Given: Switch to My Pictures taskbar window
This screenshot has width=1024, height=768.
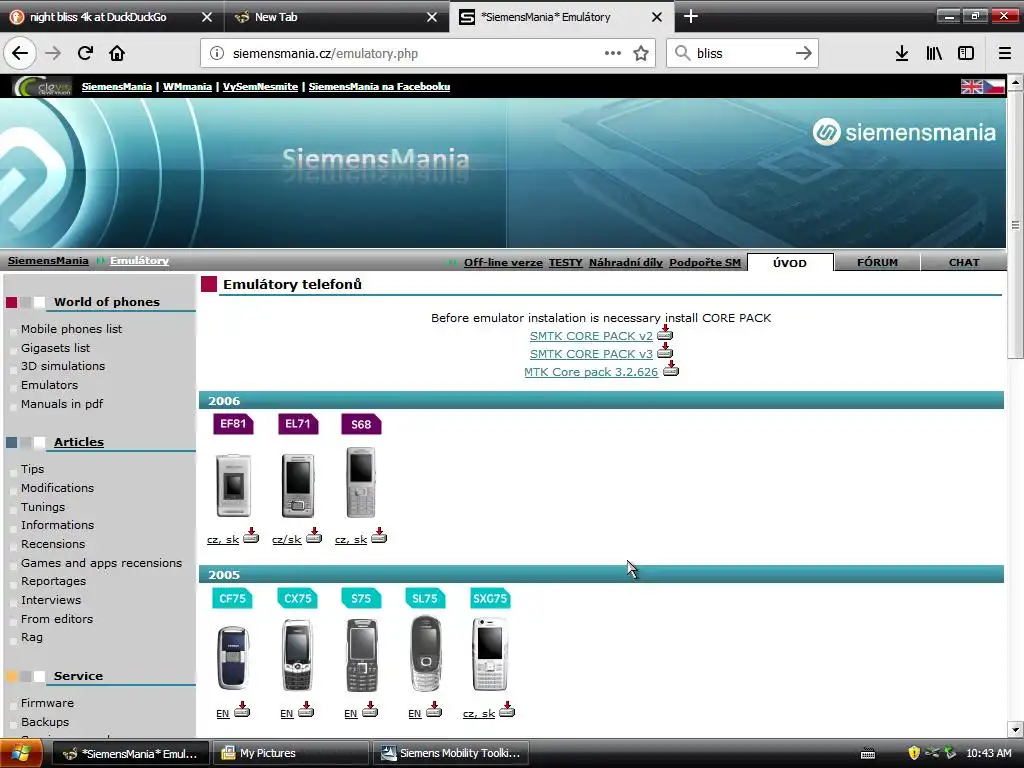Looking at the screenshot, I should (291, 753).
